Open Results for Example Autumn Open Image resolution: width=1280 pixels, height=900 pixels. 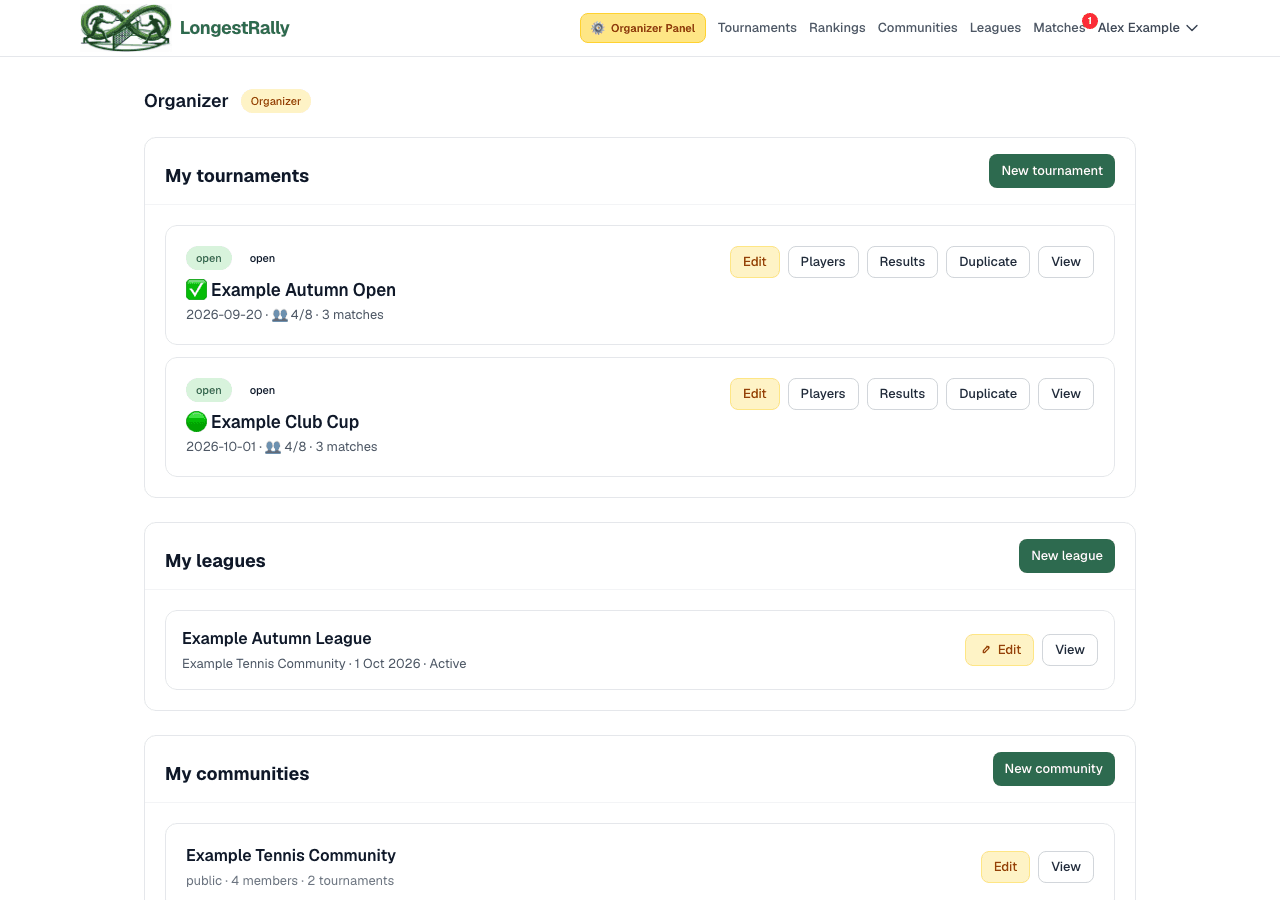902,262
